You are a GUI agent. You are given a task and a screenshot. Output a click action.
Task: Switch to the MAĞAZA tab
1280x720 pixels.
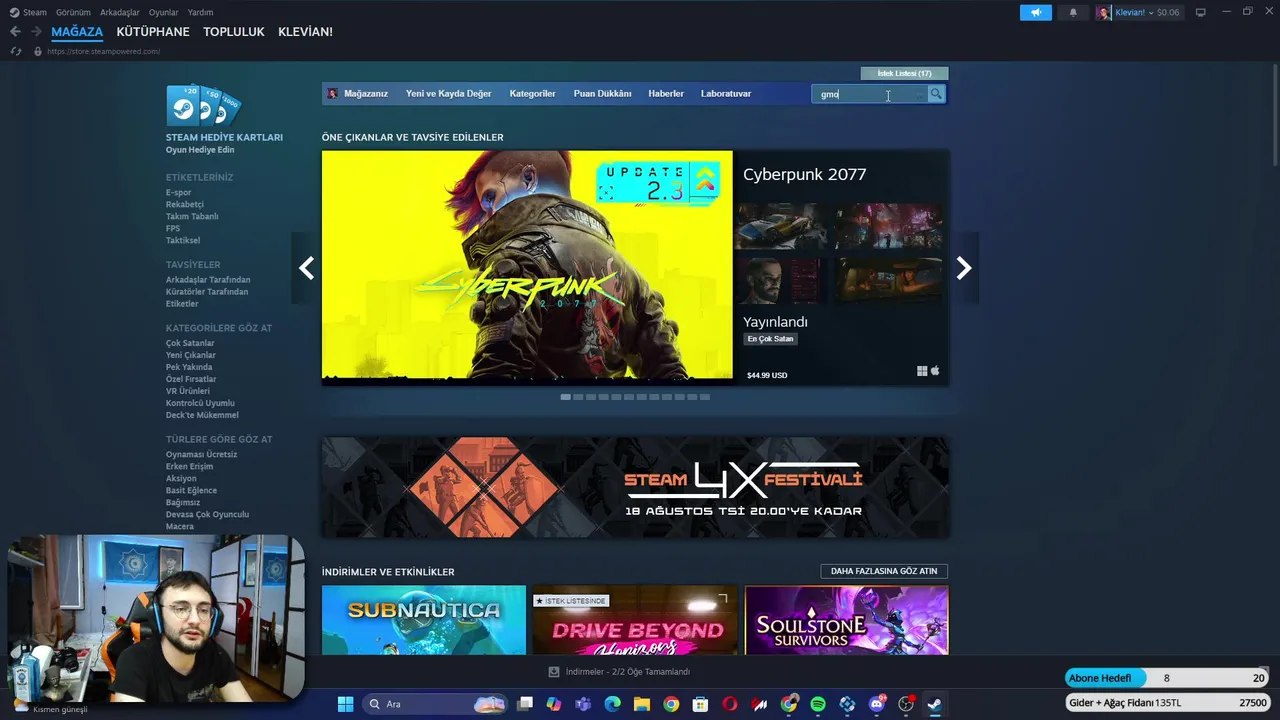pos(77,32)
